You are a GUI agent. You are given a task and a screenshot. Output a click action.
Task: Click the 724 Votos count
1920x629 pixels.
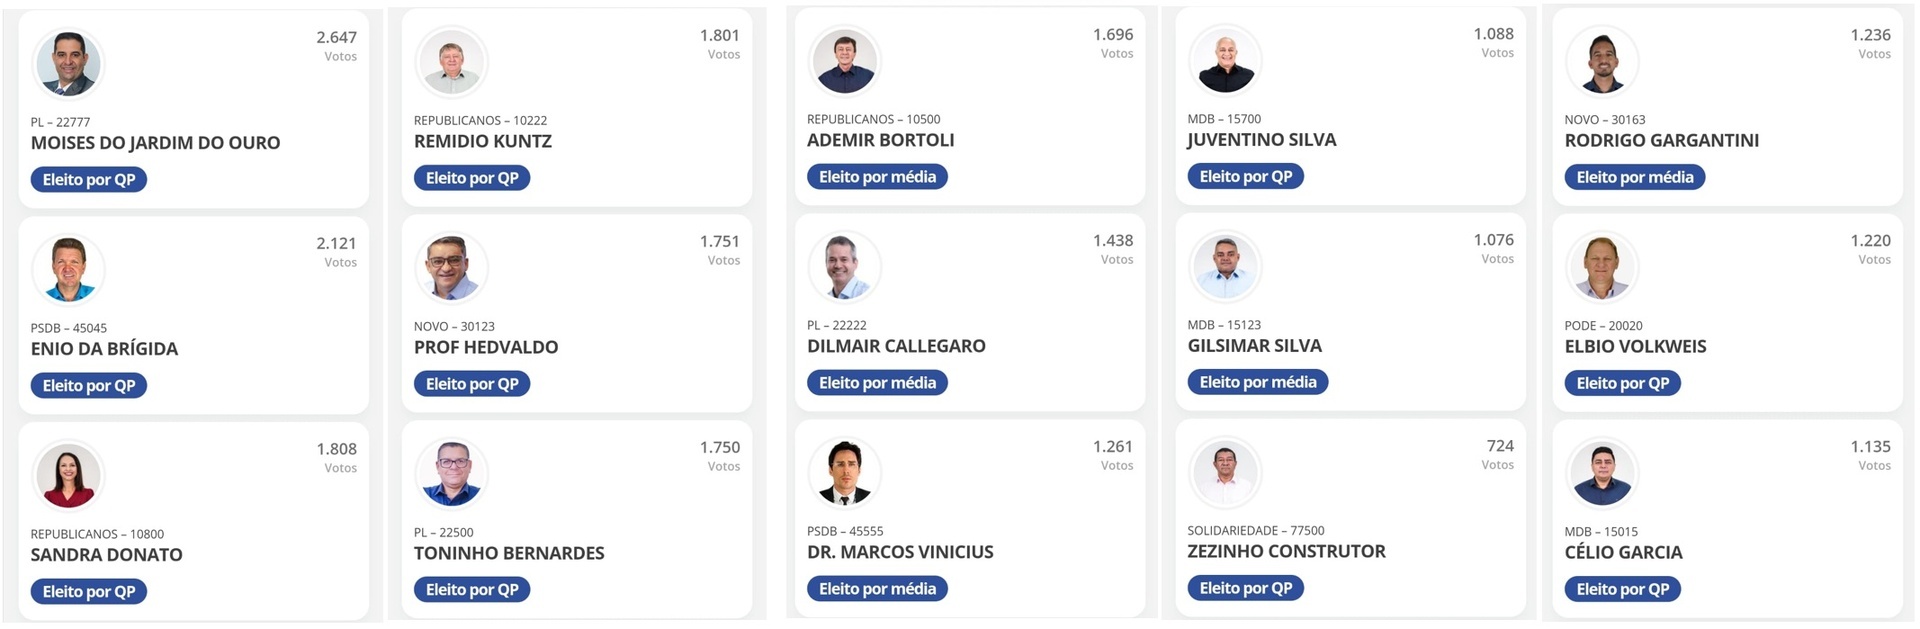pos(1499,446)
